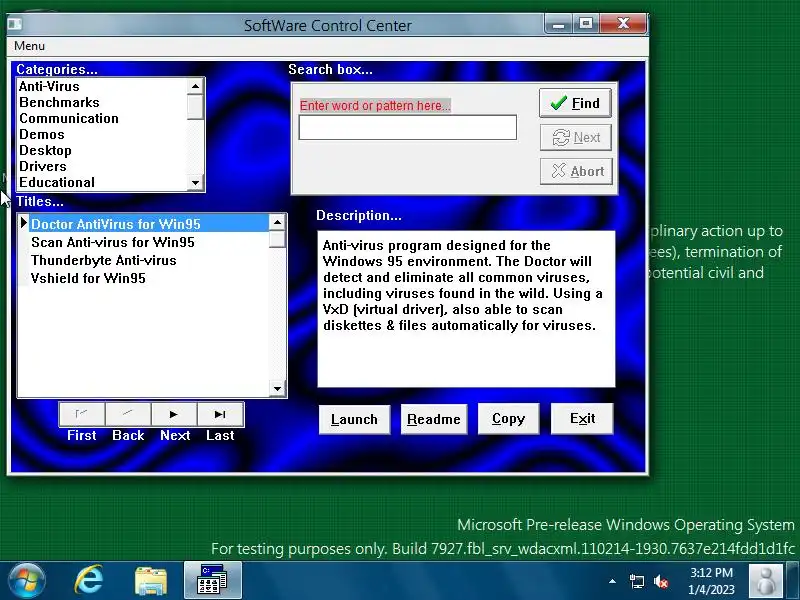
Task: Open the Windows Start orb
Action: [26, 580]
